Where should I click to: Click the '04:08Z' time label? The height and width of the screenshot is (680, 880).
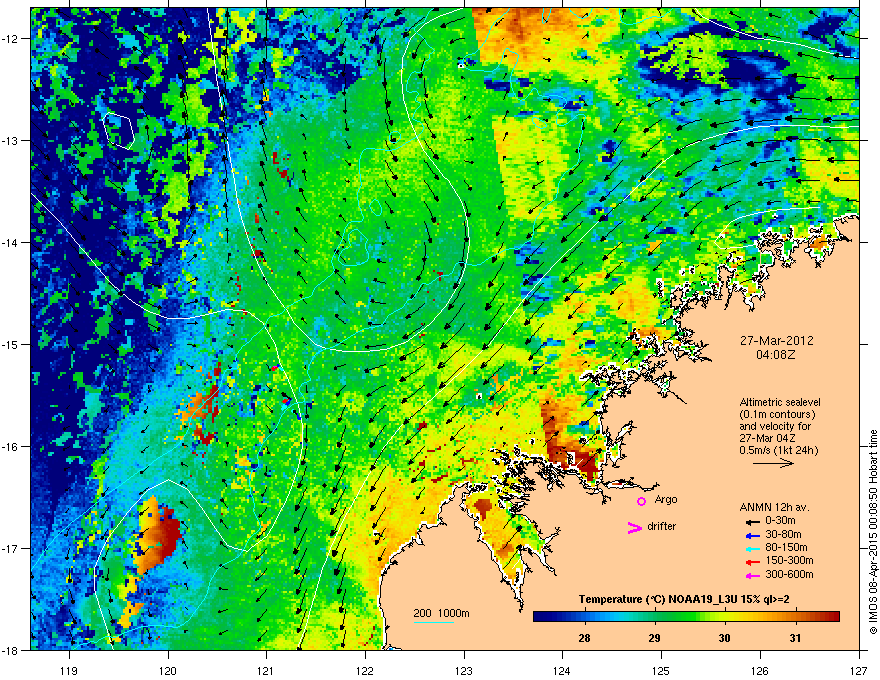[x=776, y=355]
